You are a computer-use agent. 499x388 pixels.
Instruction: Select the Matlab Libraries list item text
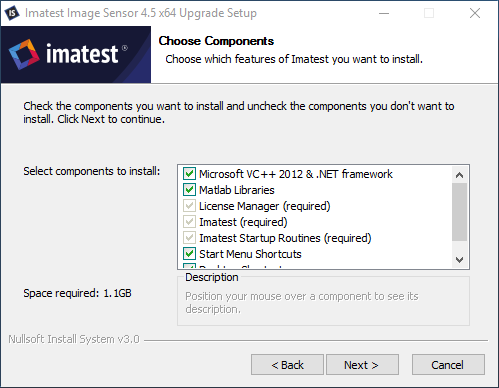[237, 190]
